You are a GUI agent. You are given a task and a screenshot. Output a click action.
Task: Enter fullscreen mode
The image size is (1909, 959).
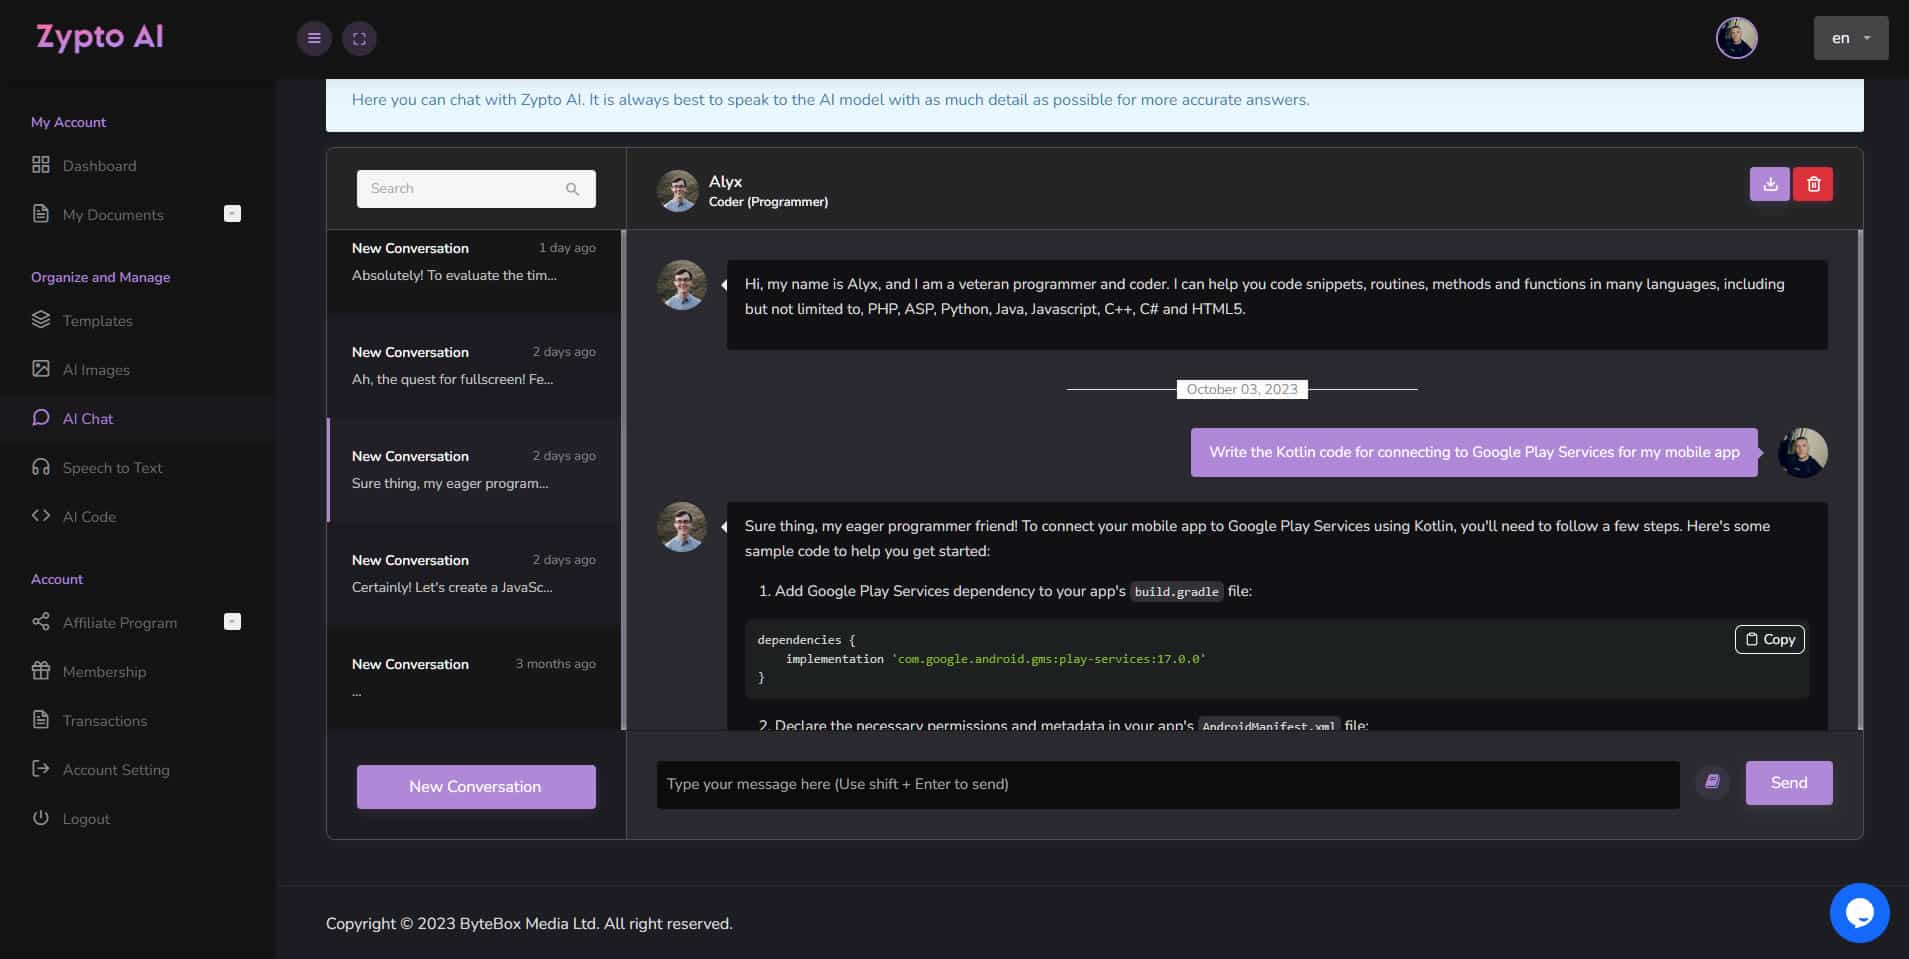click(359, 38)
